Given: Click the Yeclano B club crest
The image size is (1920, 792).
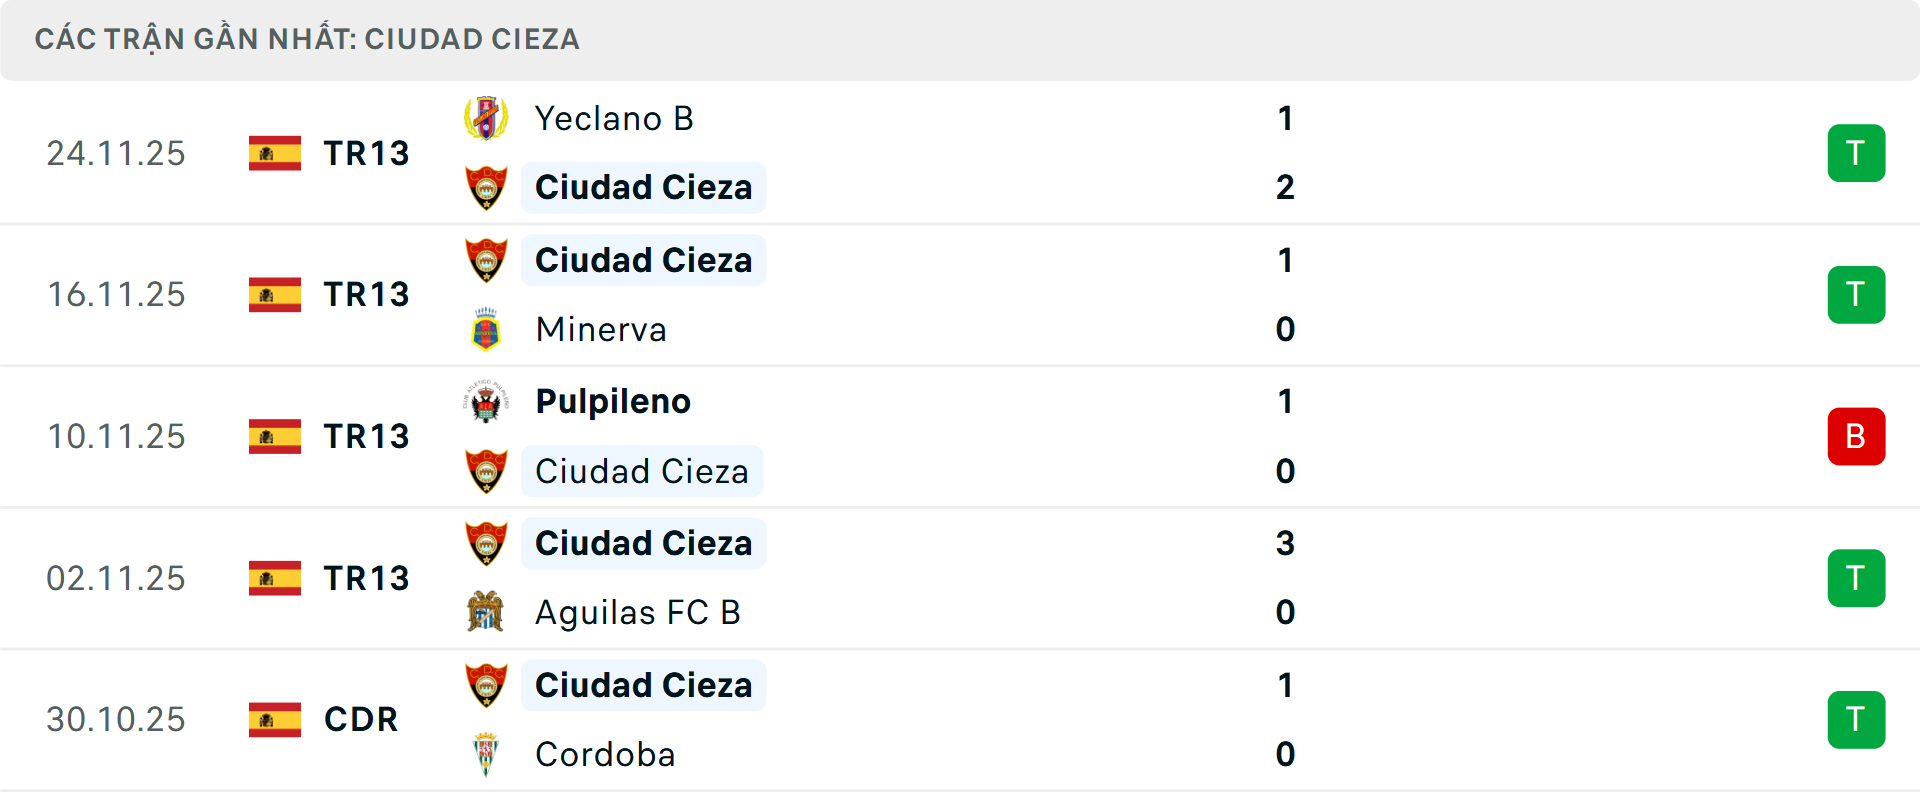Looking at the screenshot, I should [x=486, y=119].
